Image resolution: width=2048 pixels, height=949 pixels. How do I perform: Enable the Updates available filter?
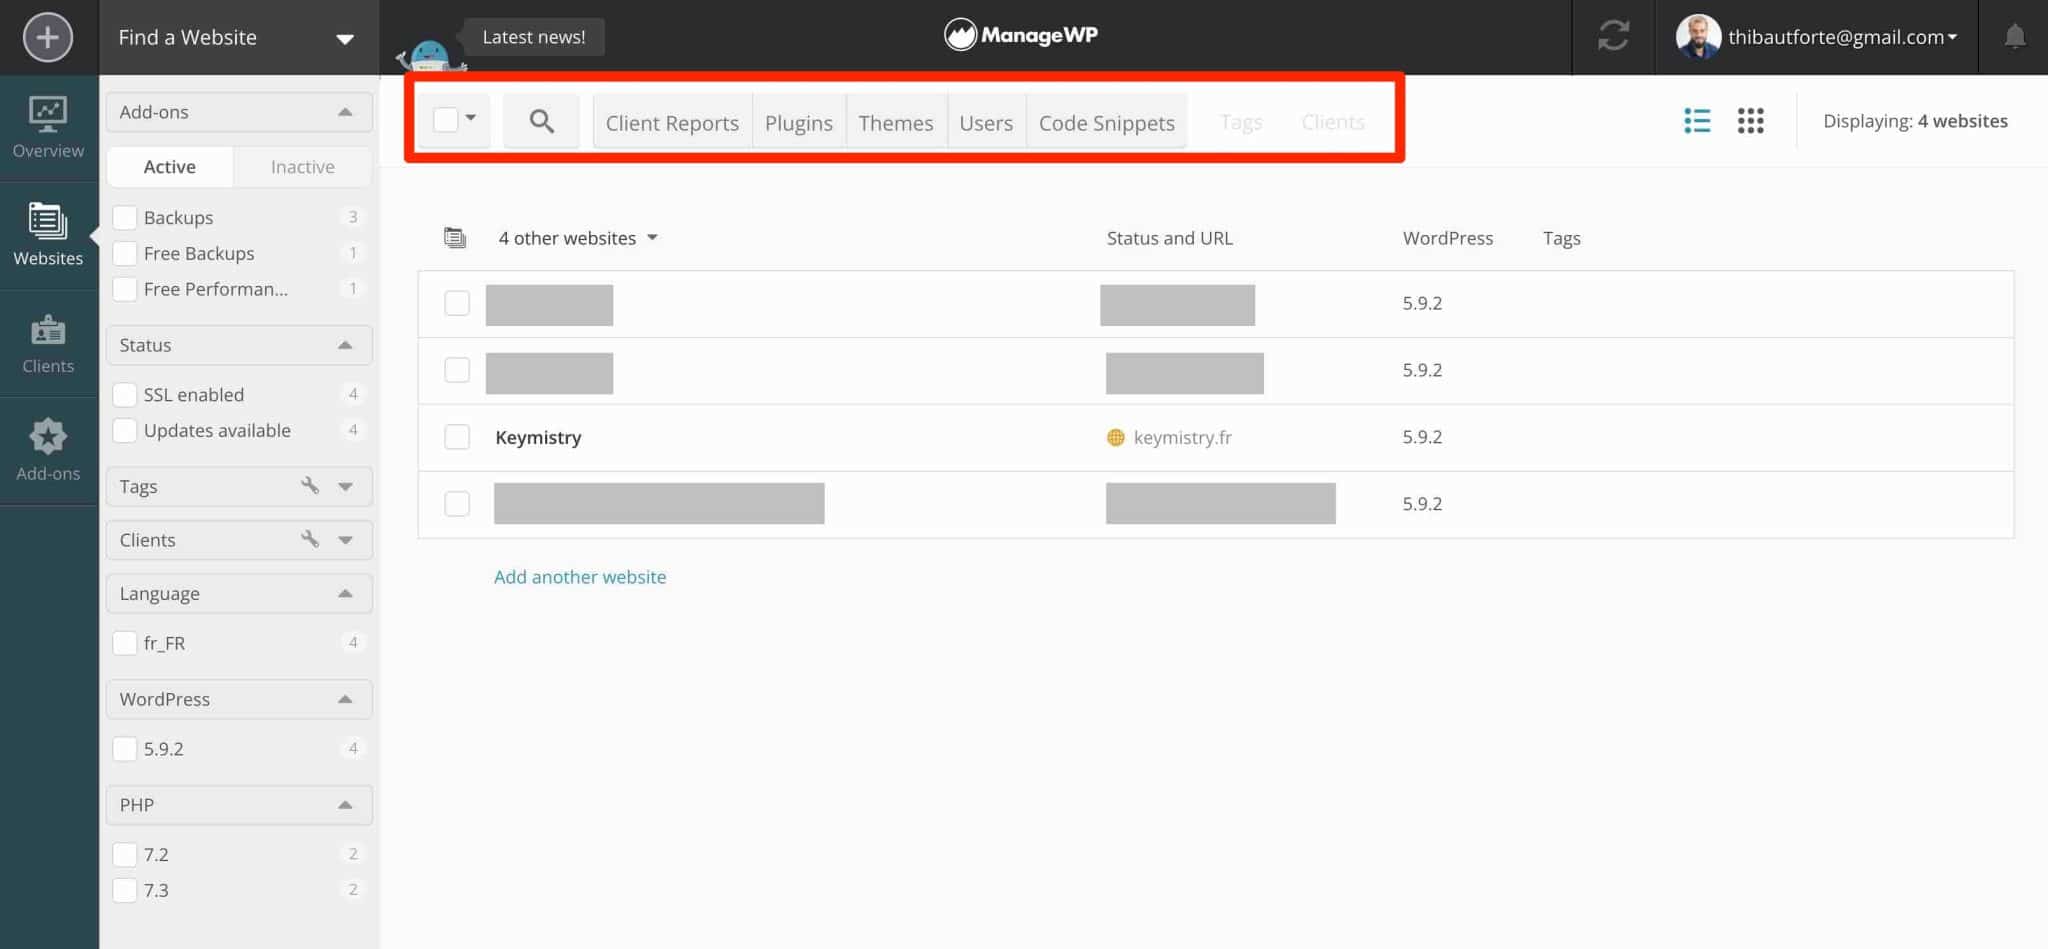125,430
